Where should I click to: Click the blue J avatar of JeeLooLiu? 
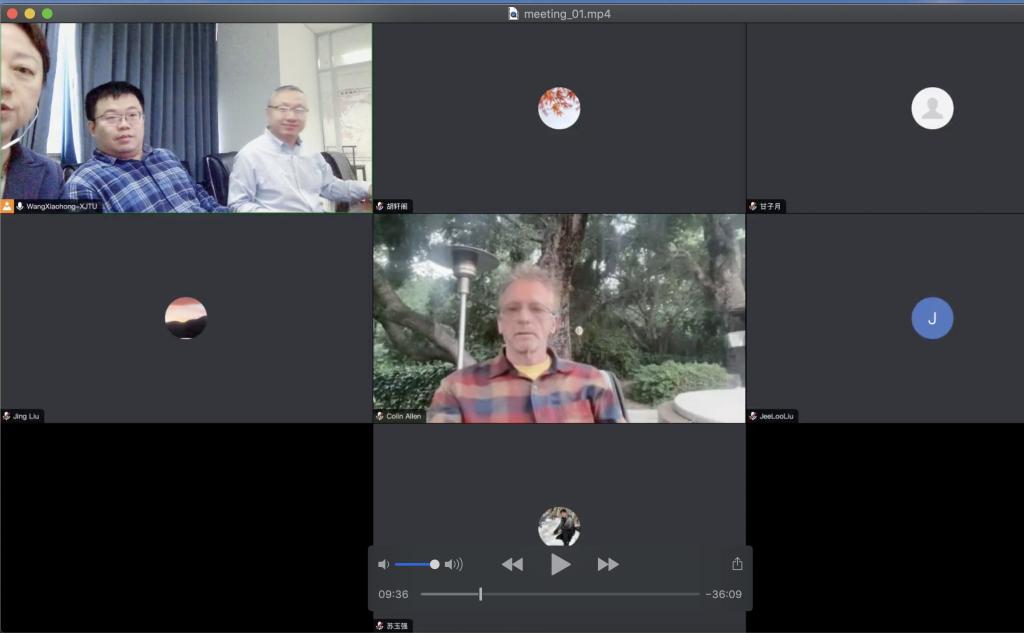coord(932,318)
